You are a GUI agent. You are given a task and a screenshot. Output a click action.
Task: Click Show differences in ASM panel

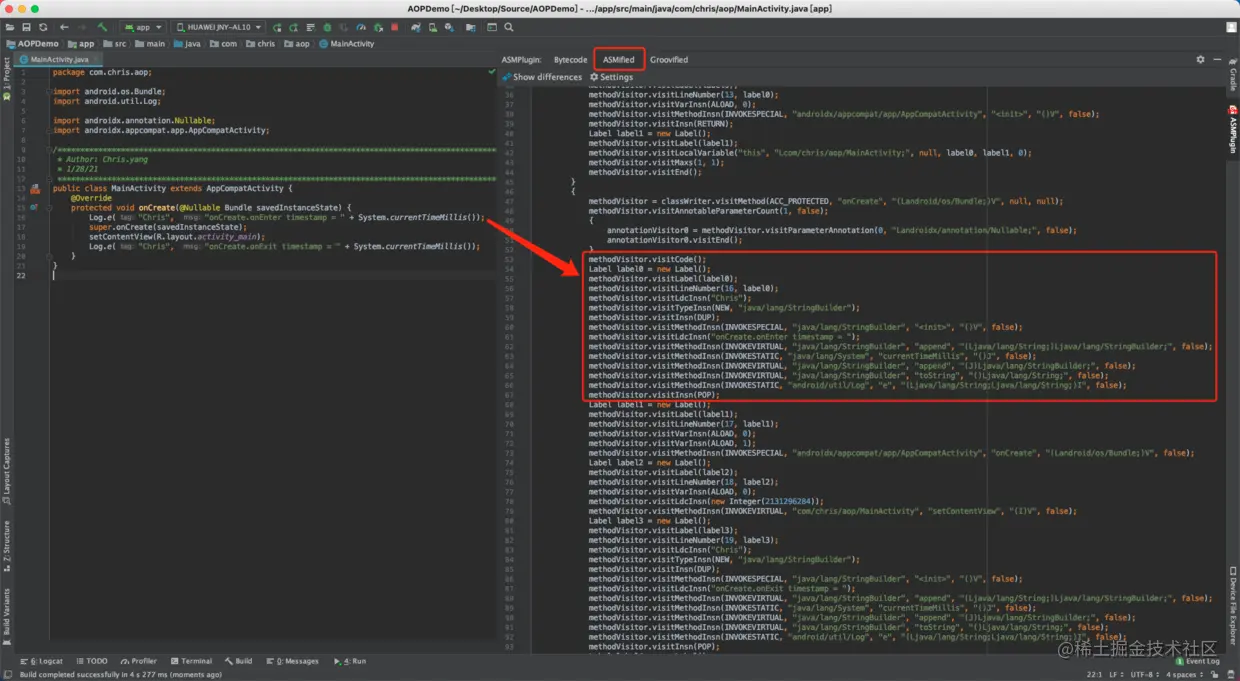[542, 77]
